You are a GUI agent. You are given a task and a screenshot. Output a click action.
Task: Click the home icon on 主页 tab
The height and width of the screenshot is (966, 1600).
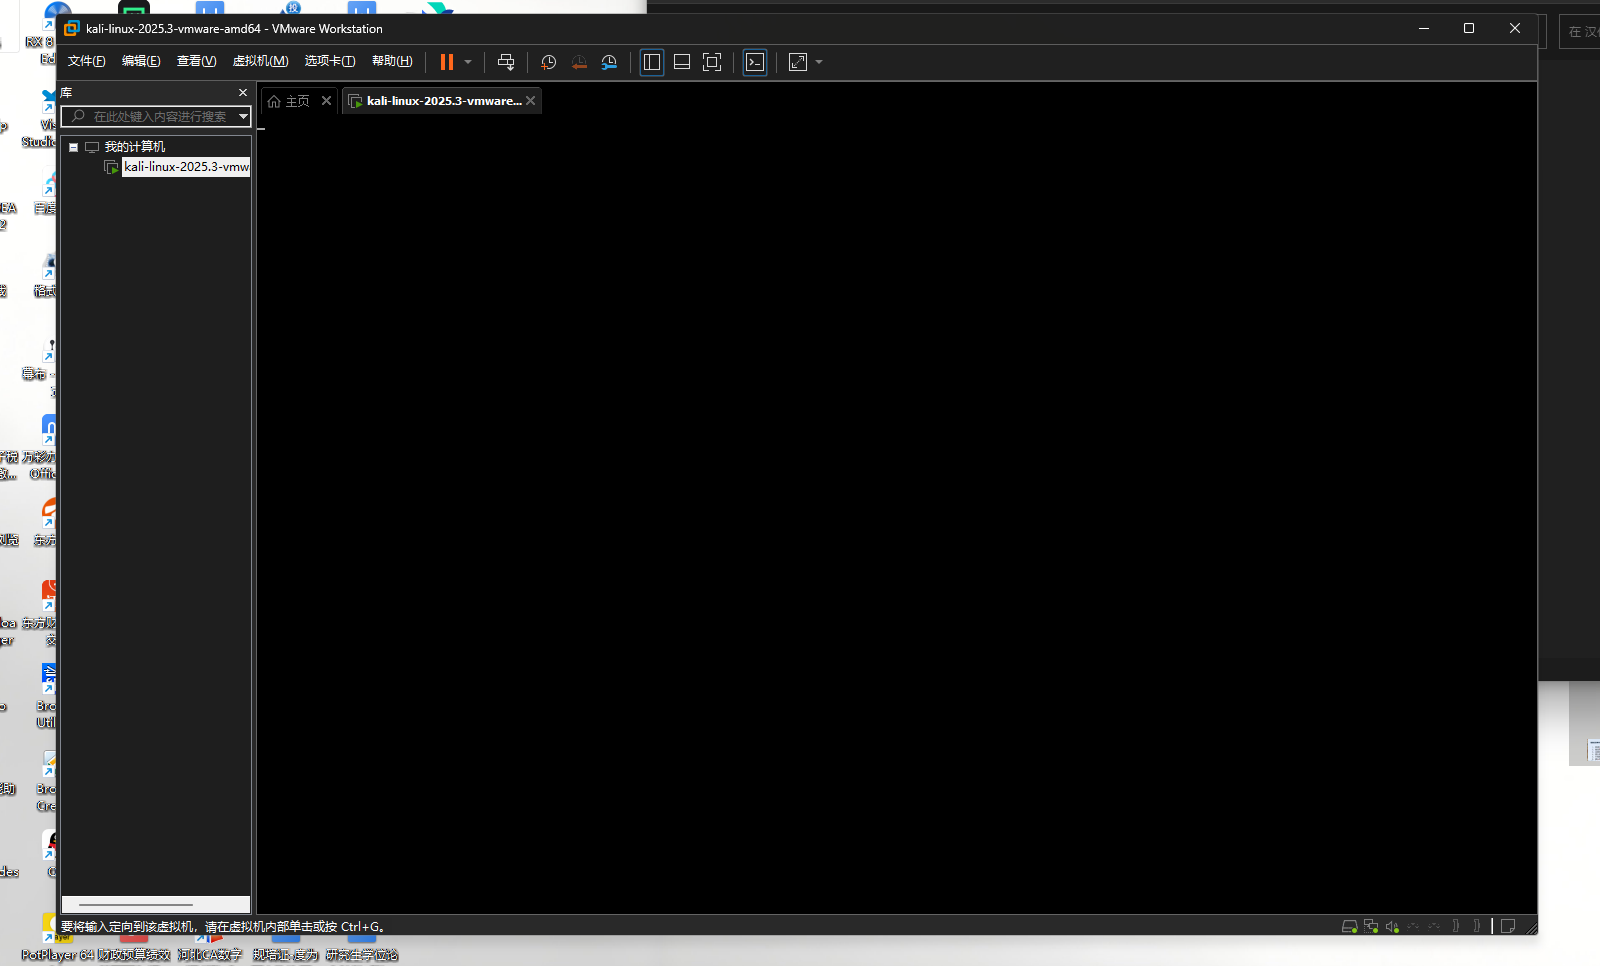pyautogui.click(x=274, y=101)
